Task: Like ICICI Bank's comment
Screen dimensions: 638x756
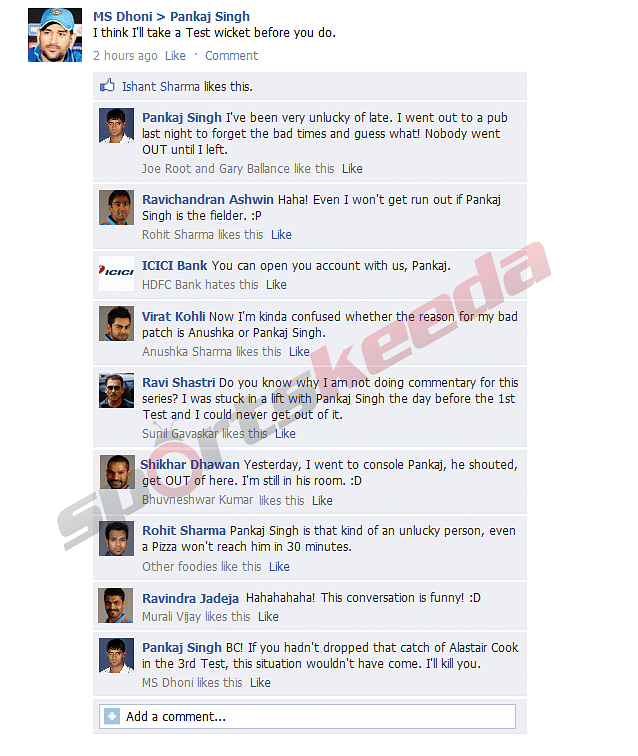Action: pyautogui.click(x=276, y=285)
